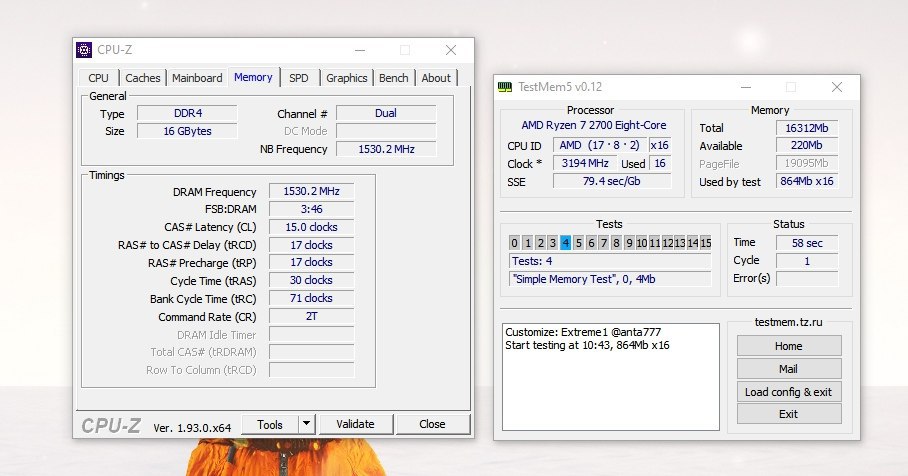Click test number 8 box
This screenshot has width=908, height=476.
pos(617,243)
